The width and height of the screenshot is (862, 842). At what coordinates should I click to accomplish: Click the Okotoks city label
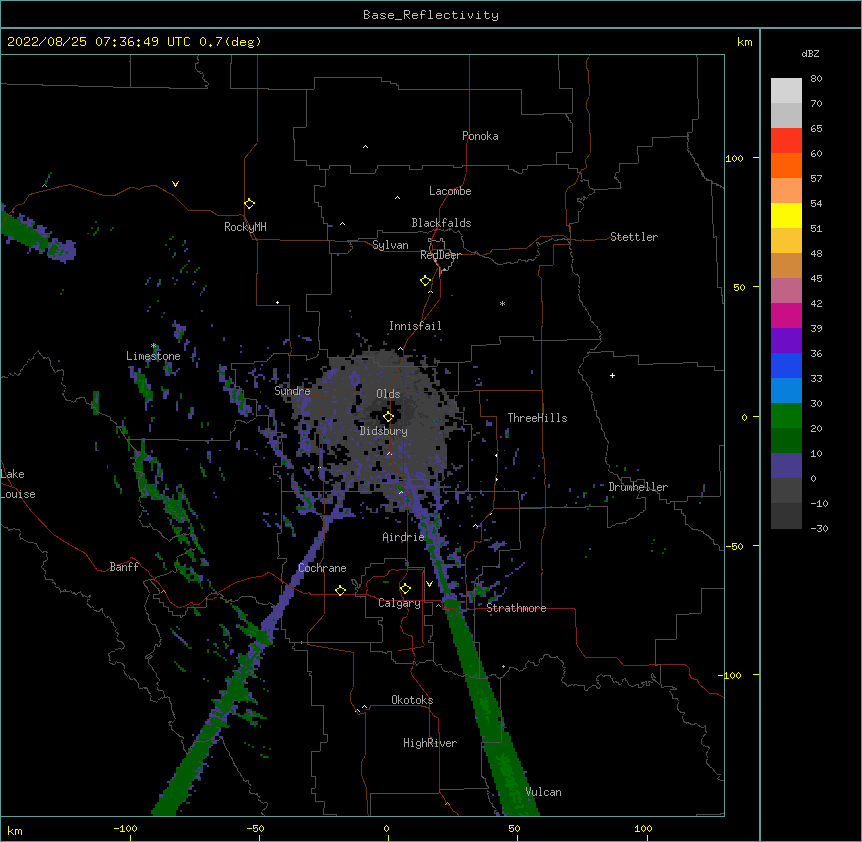click(x=412, y=700)
